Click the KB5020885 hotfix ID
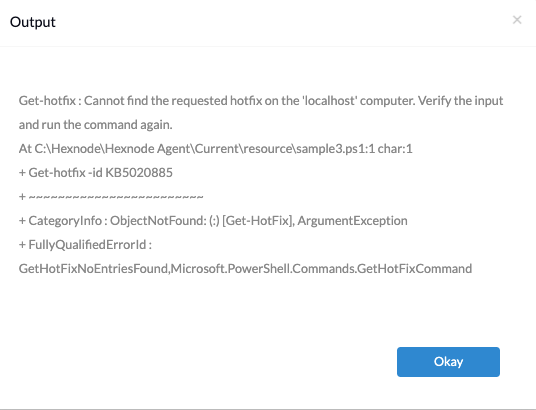The height and width of the screenshot is (410, 536). (139, 173)
